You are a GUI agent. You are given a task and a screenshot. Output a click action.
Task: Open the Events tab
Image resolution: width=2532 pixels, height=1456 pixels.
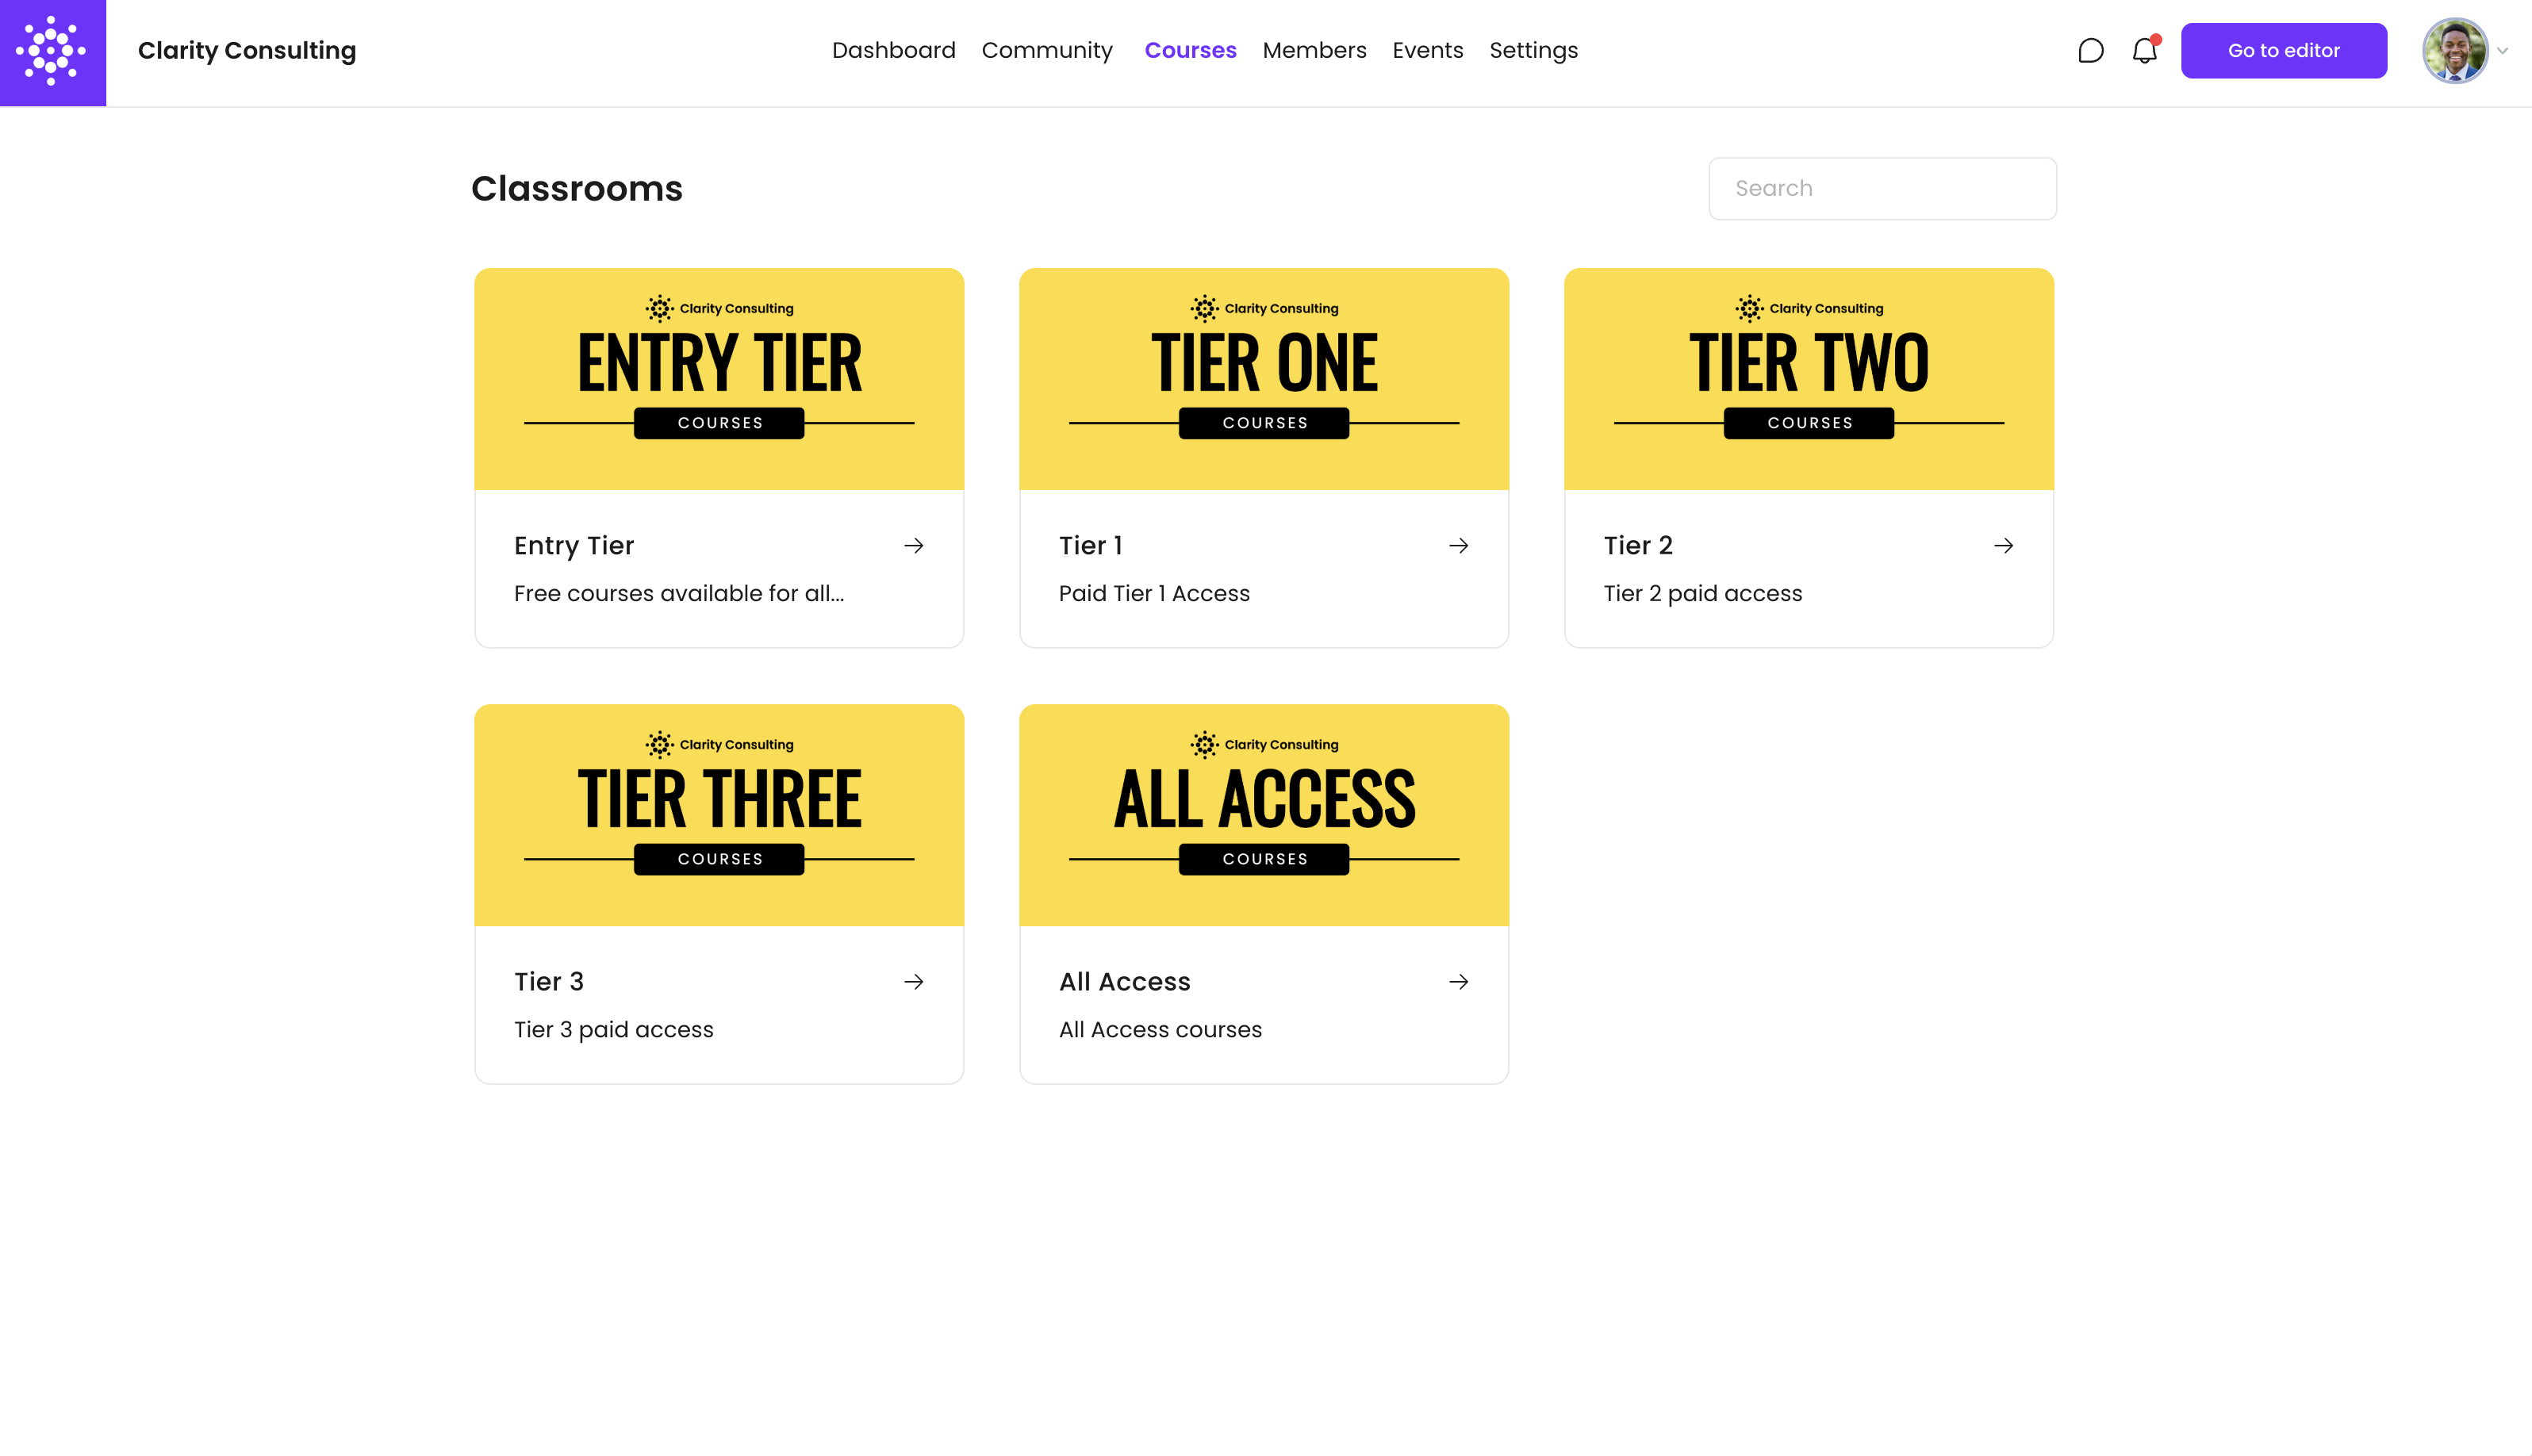click(1427, 51)
